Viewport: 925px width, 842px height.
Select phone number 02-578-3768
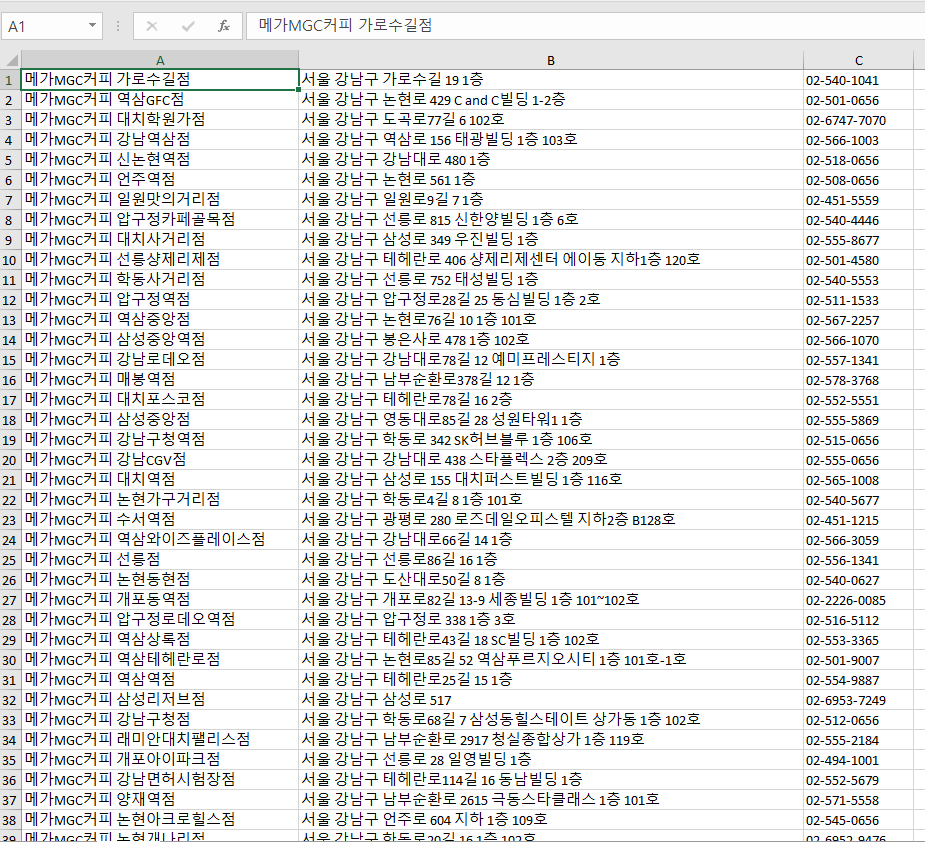coord(858,380)
